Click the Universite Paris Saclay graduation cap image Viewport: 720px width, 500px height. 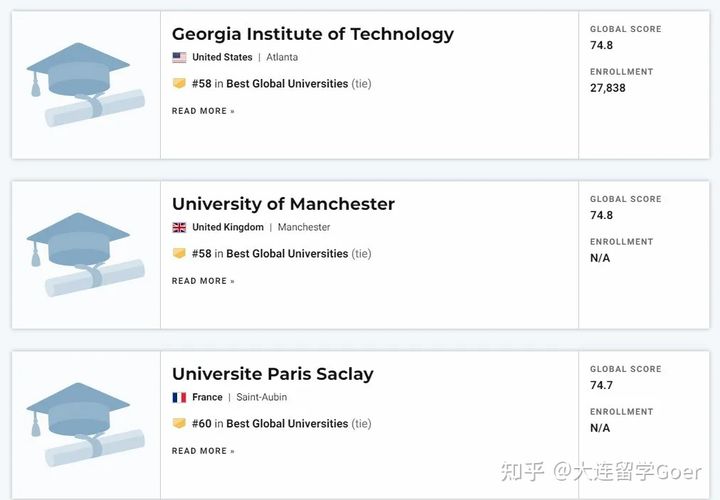coord(86,425)
